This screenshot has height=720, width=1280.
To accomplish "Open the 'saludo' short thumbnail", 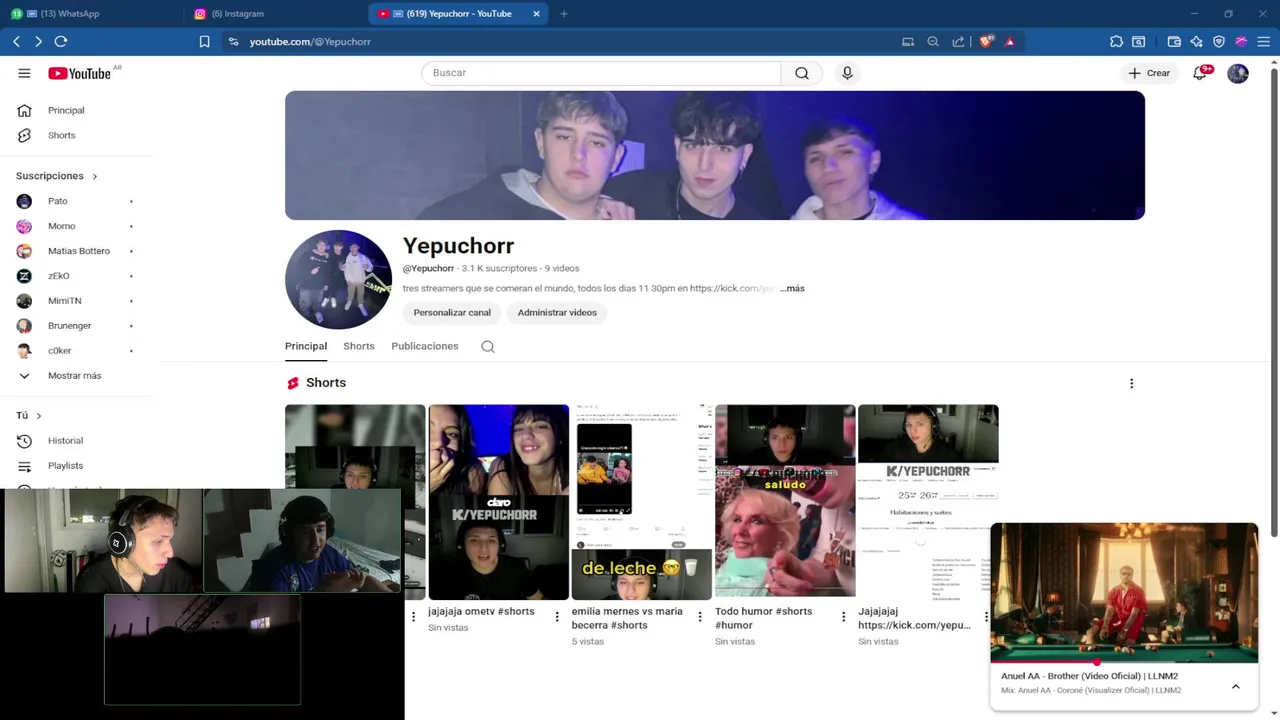I will [x=785, y=502].
